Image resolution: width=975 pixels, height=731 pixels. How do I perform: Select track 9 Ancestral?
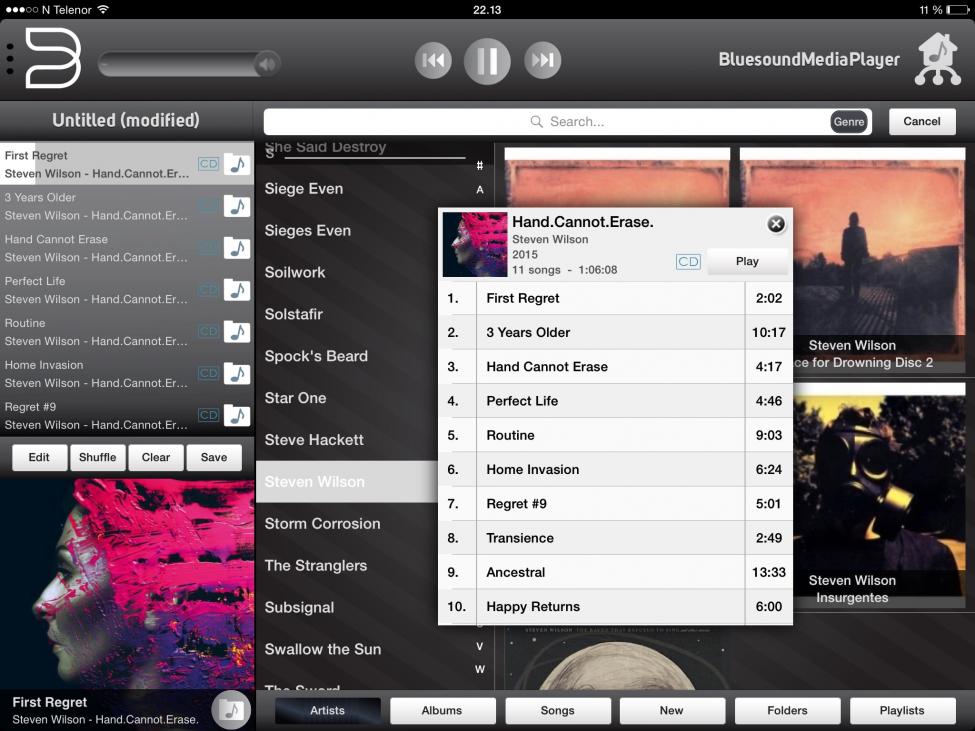coord(616,572)
